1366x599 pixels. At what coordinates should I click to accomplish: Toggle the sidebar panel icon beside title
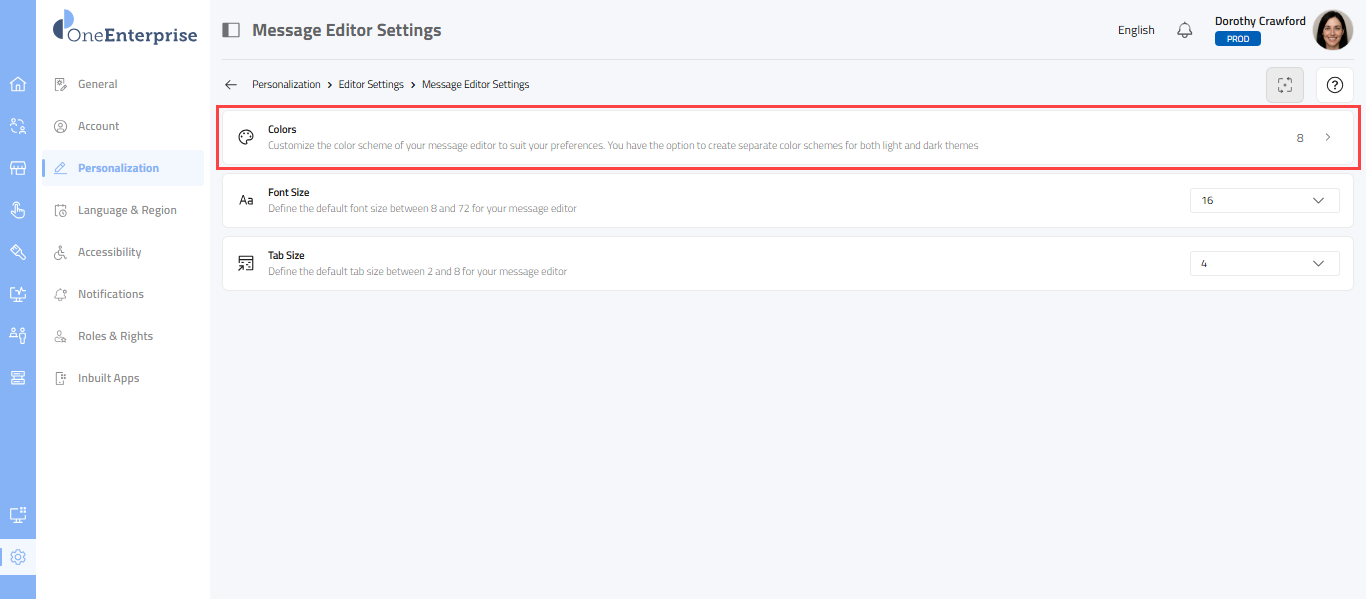coord(231,30)
